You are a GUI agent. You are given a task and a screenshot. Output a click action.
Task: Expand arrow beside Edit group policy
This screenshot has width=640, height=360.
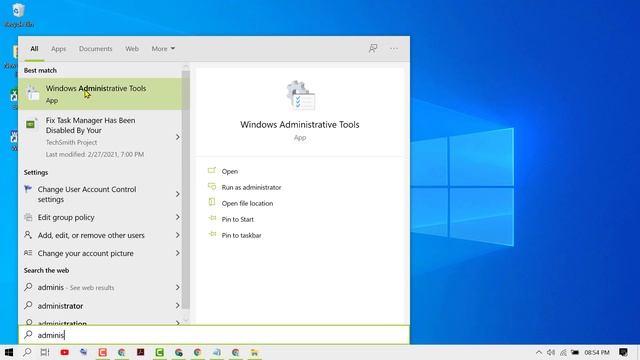(x=178, y=217)
